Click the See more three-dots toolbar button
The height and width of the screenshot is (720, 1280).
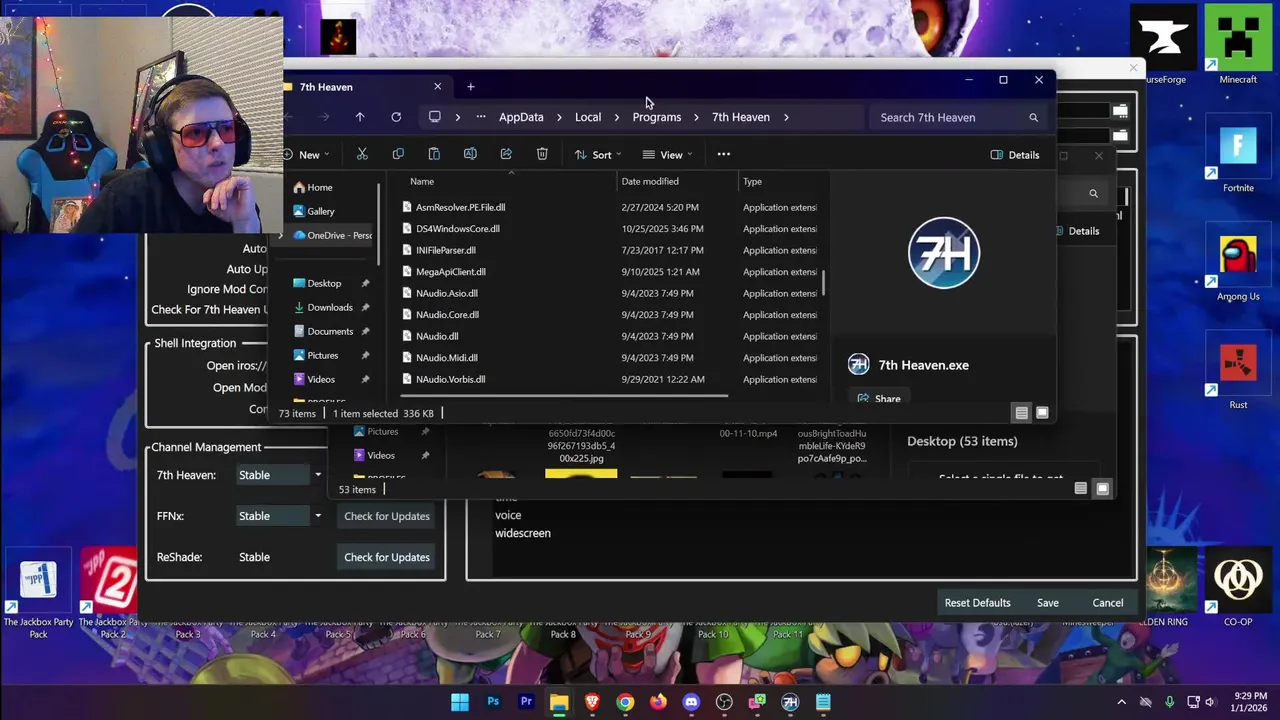point(723,154)
